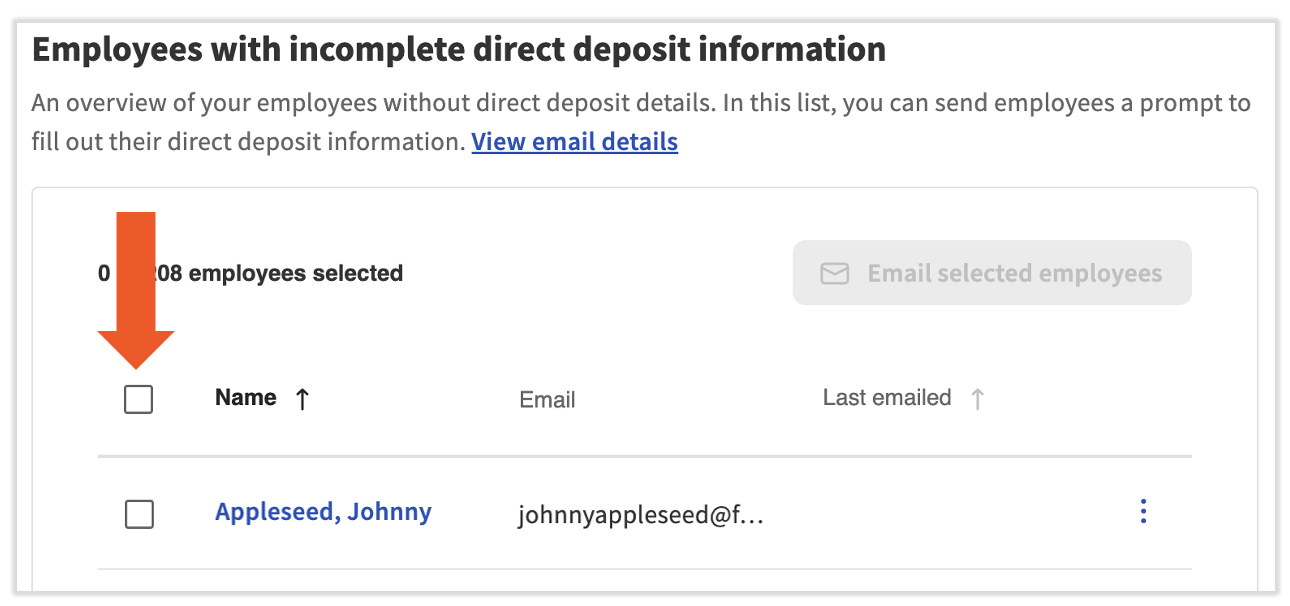This screenshot has height=606, width=1290.
Task: Open the three-dot menu for Johnny Appleseed
Action: click(x=1143, y=512)
